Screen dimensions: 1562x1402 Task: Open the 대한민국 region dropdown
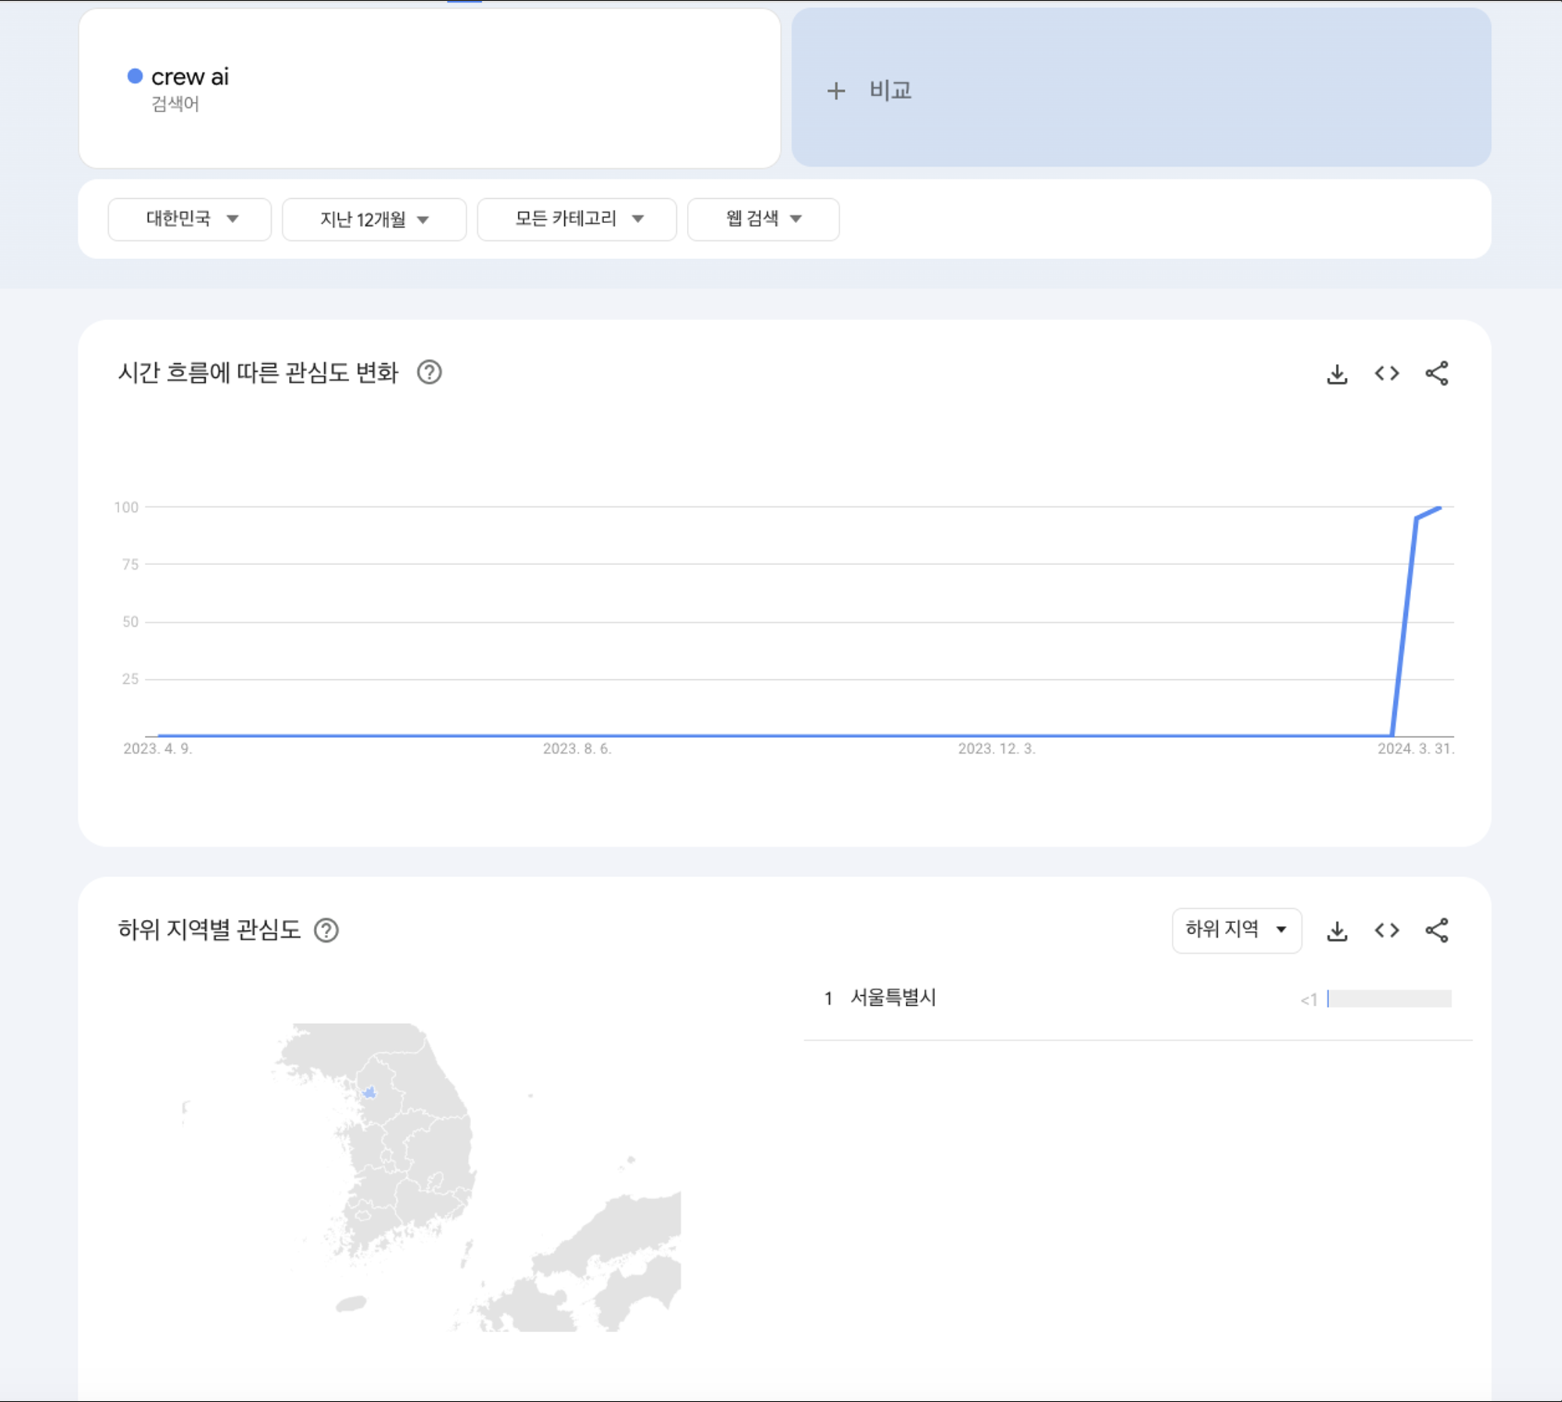(190, 219)
